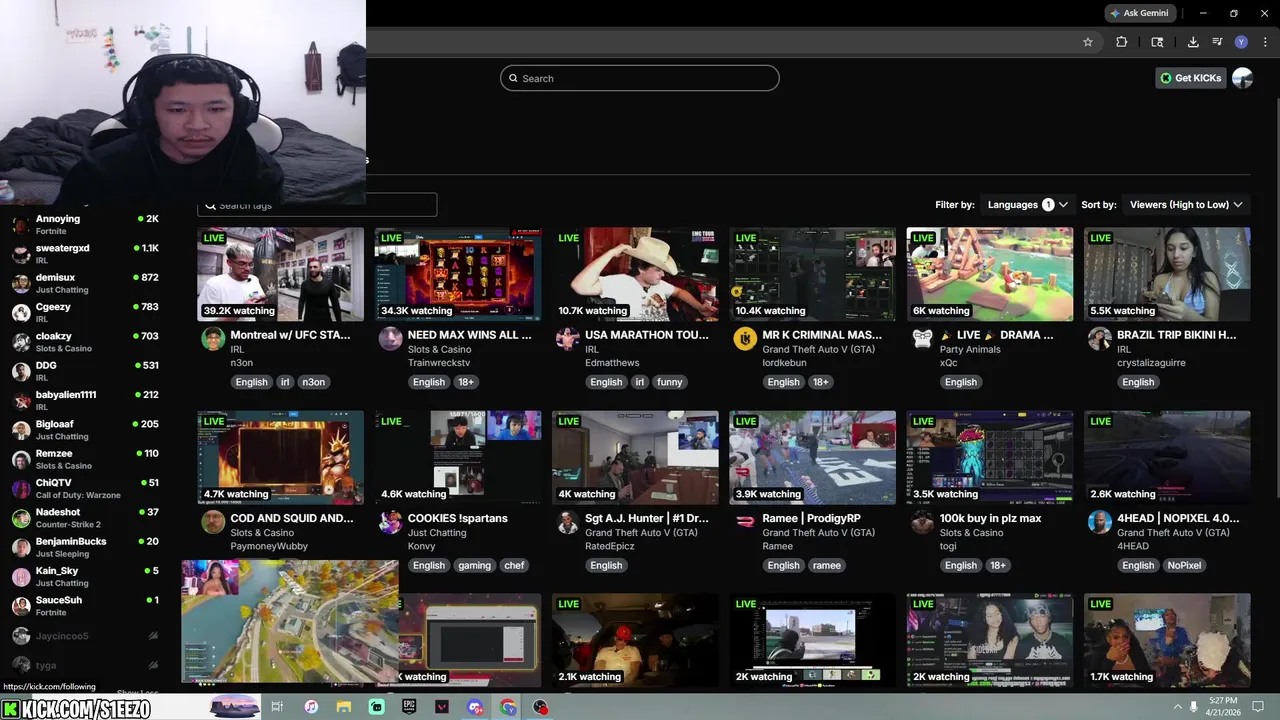Click RatedEpicz channel avatar
1280x720 pixels.
567,522
